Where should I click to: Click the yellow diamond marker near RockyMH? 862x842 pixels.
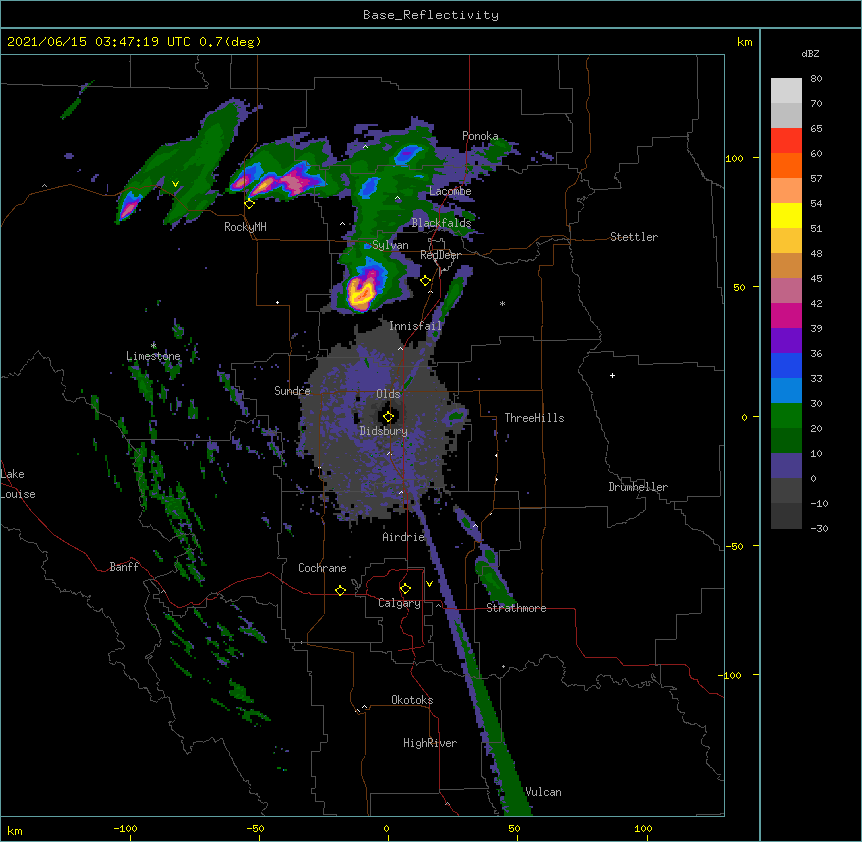tap(250, 204)
